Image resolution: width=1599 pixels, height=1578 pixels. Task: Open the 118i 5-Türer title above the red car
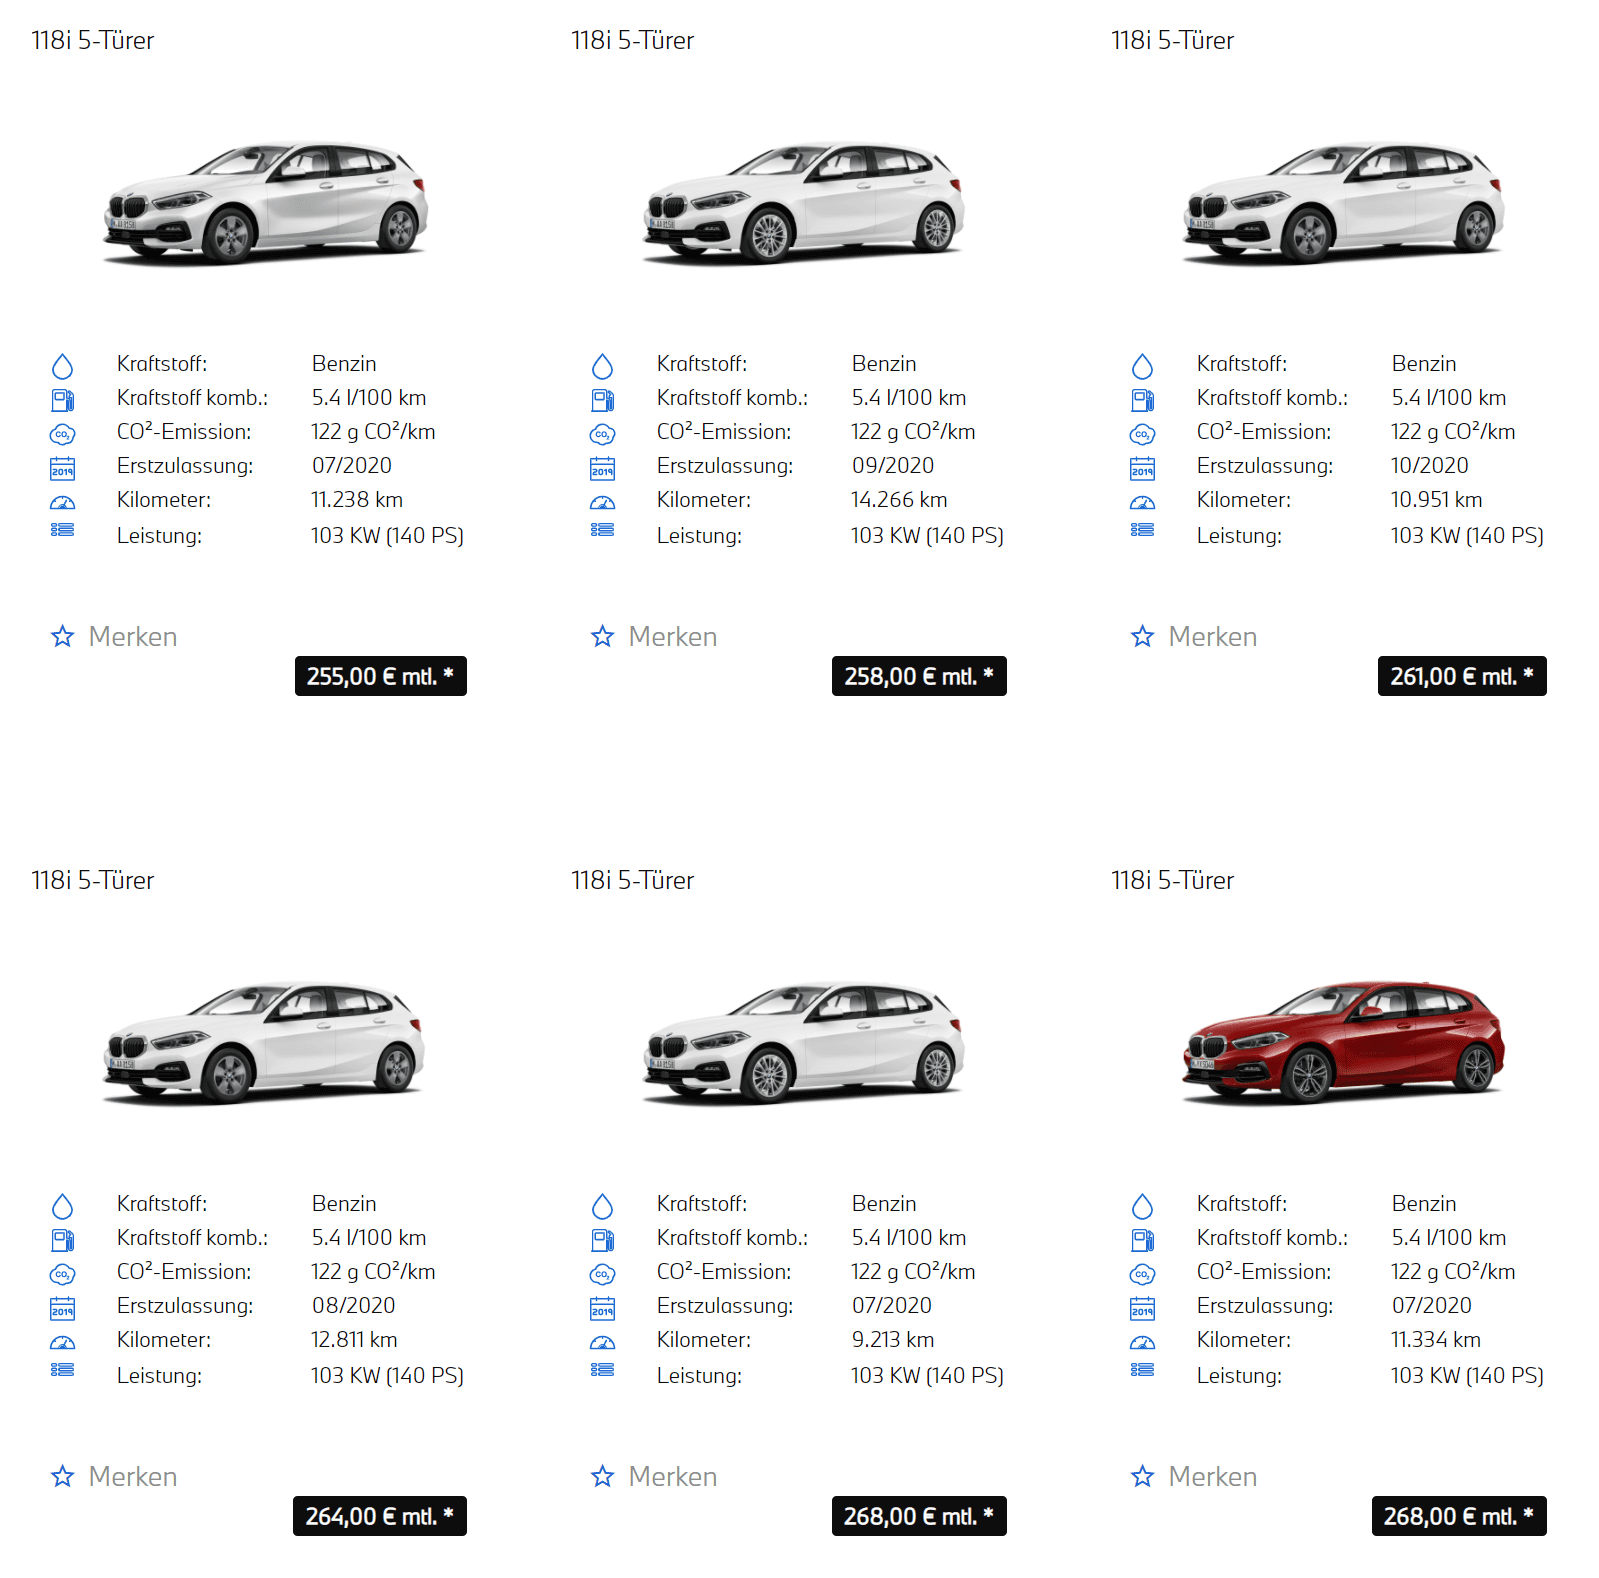coord(1173,880)
